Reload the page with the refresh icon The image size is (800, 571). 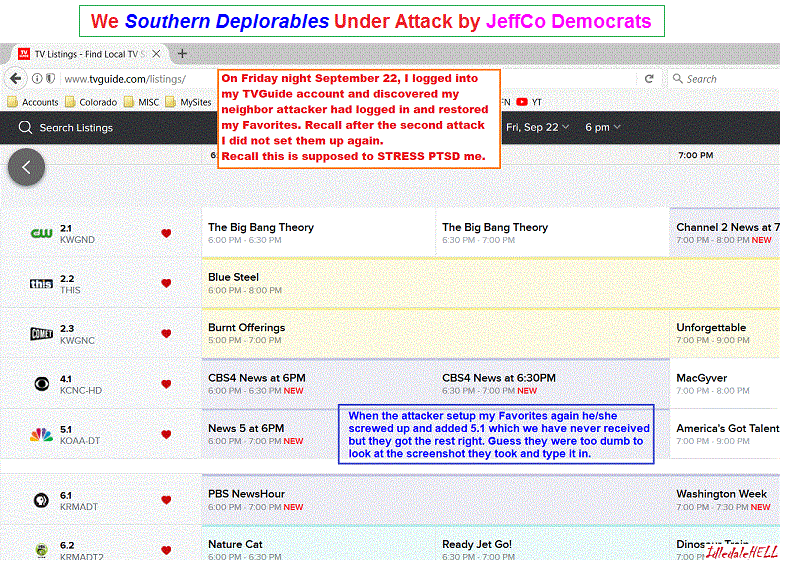click(649, 79)
